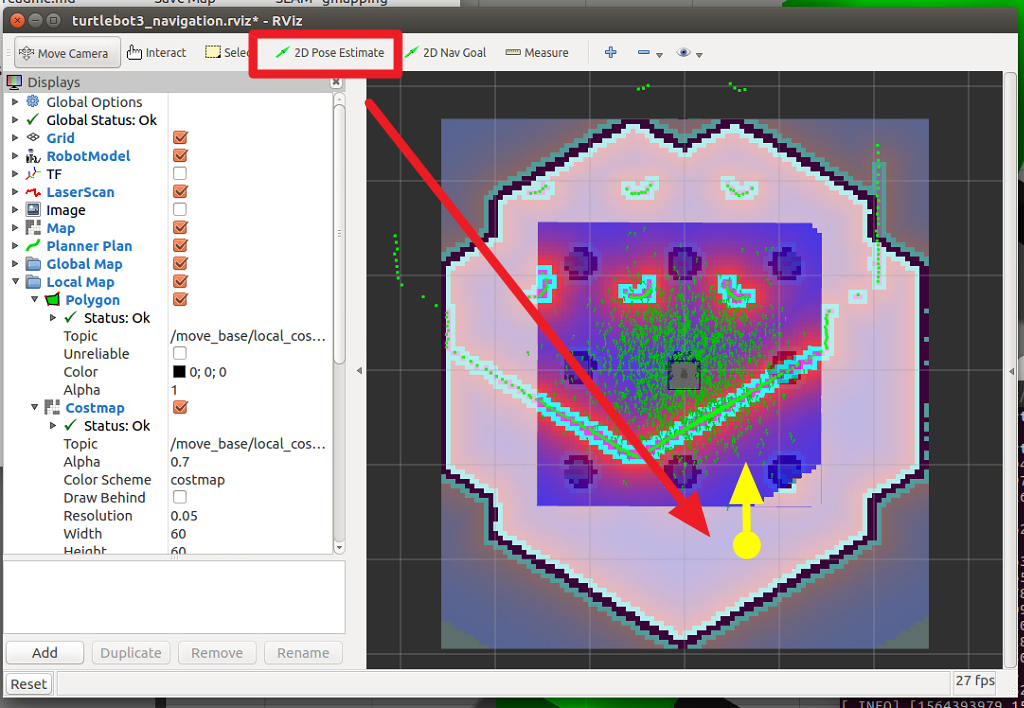Toggle the Global Map checkbox
The image size is (1024, 708).
180,263
